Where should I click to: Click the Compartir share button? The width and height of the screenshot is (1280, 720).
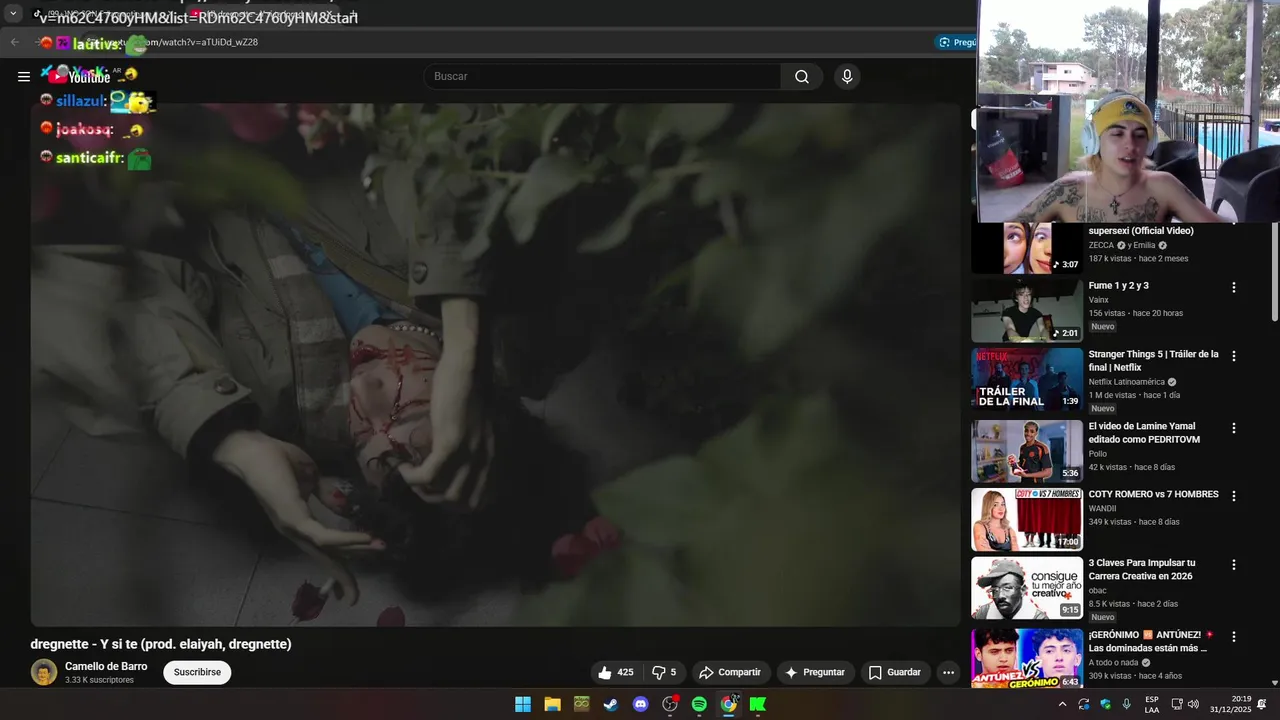tap(730, 673)
